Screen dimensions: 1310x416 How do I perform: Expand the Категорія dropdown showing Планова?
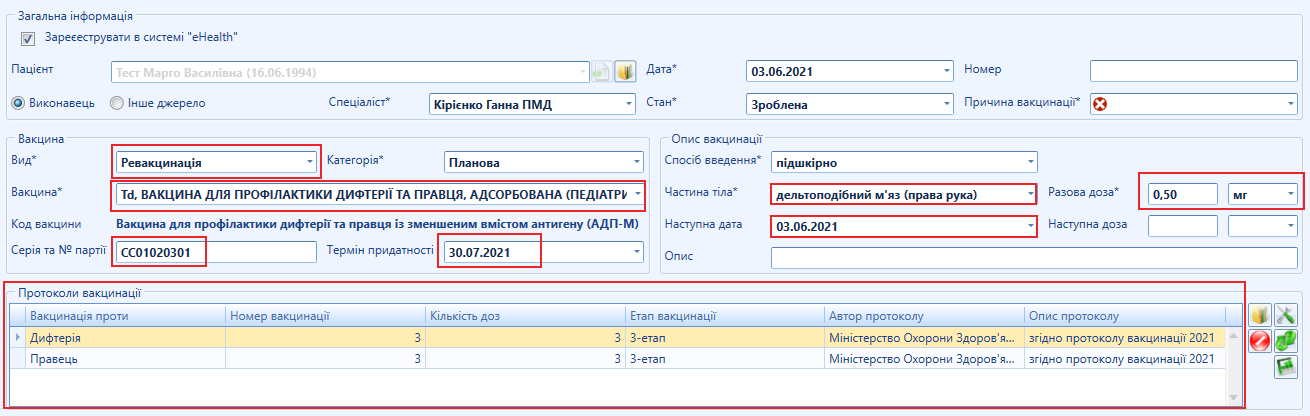(x=636, y=162)
